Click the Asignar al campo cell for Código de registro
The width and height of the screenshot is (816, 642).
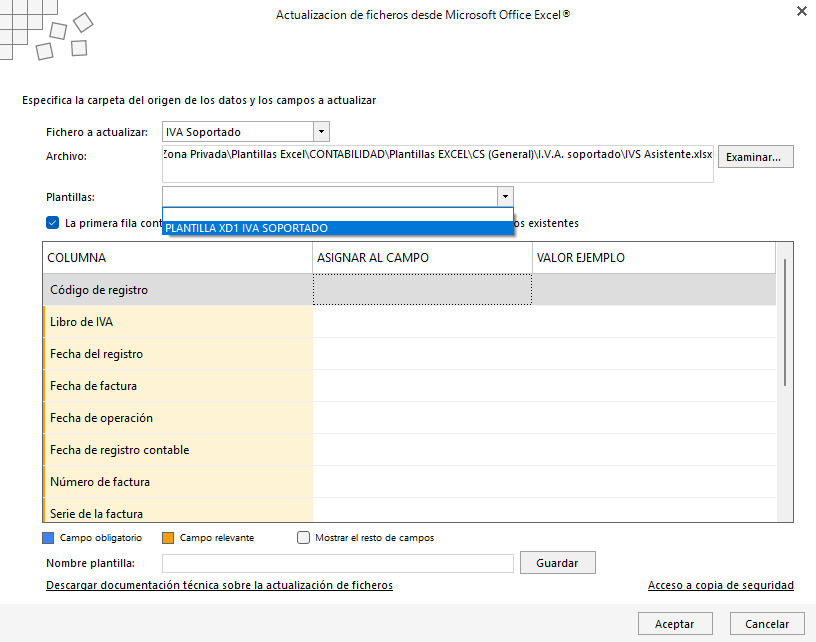pos(422,290)
